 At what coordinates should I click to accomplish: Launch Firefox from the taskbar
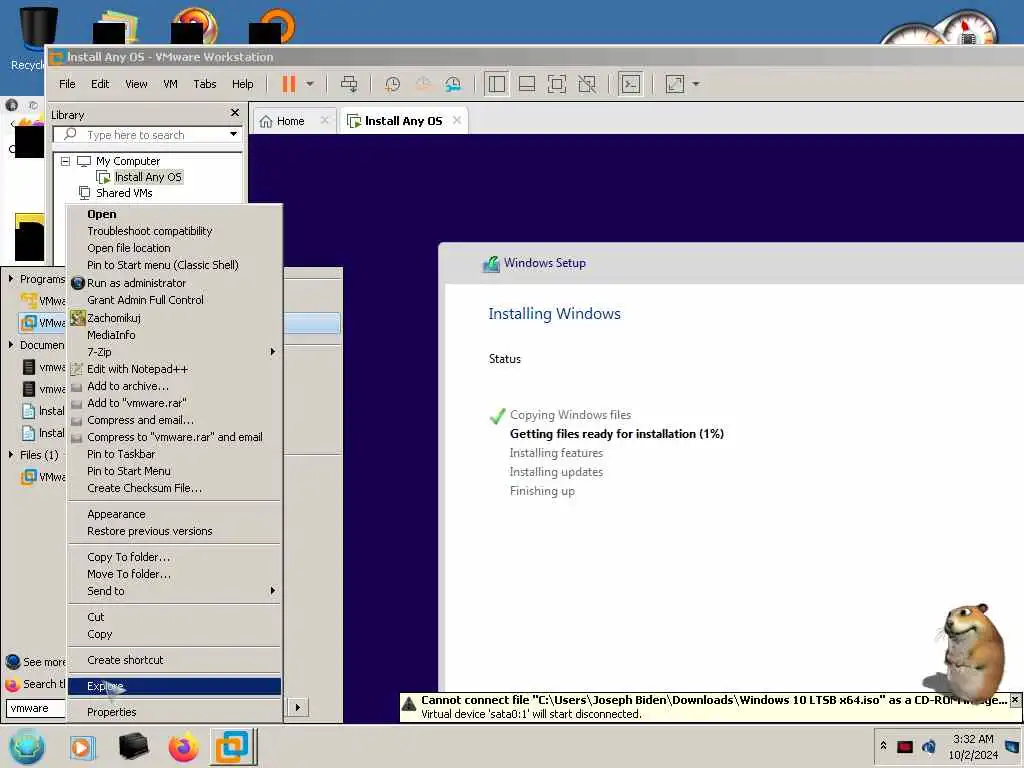tap(184, 746)
